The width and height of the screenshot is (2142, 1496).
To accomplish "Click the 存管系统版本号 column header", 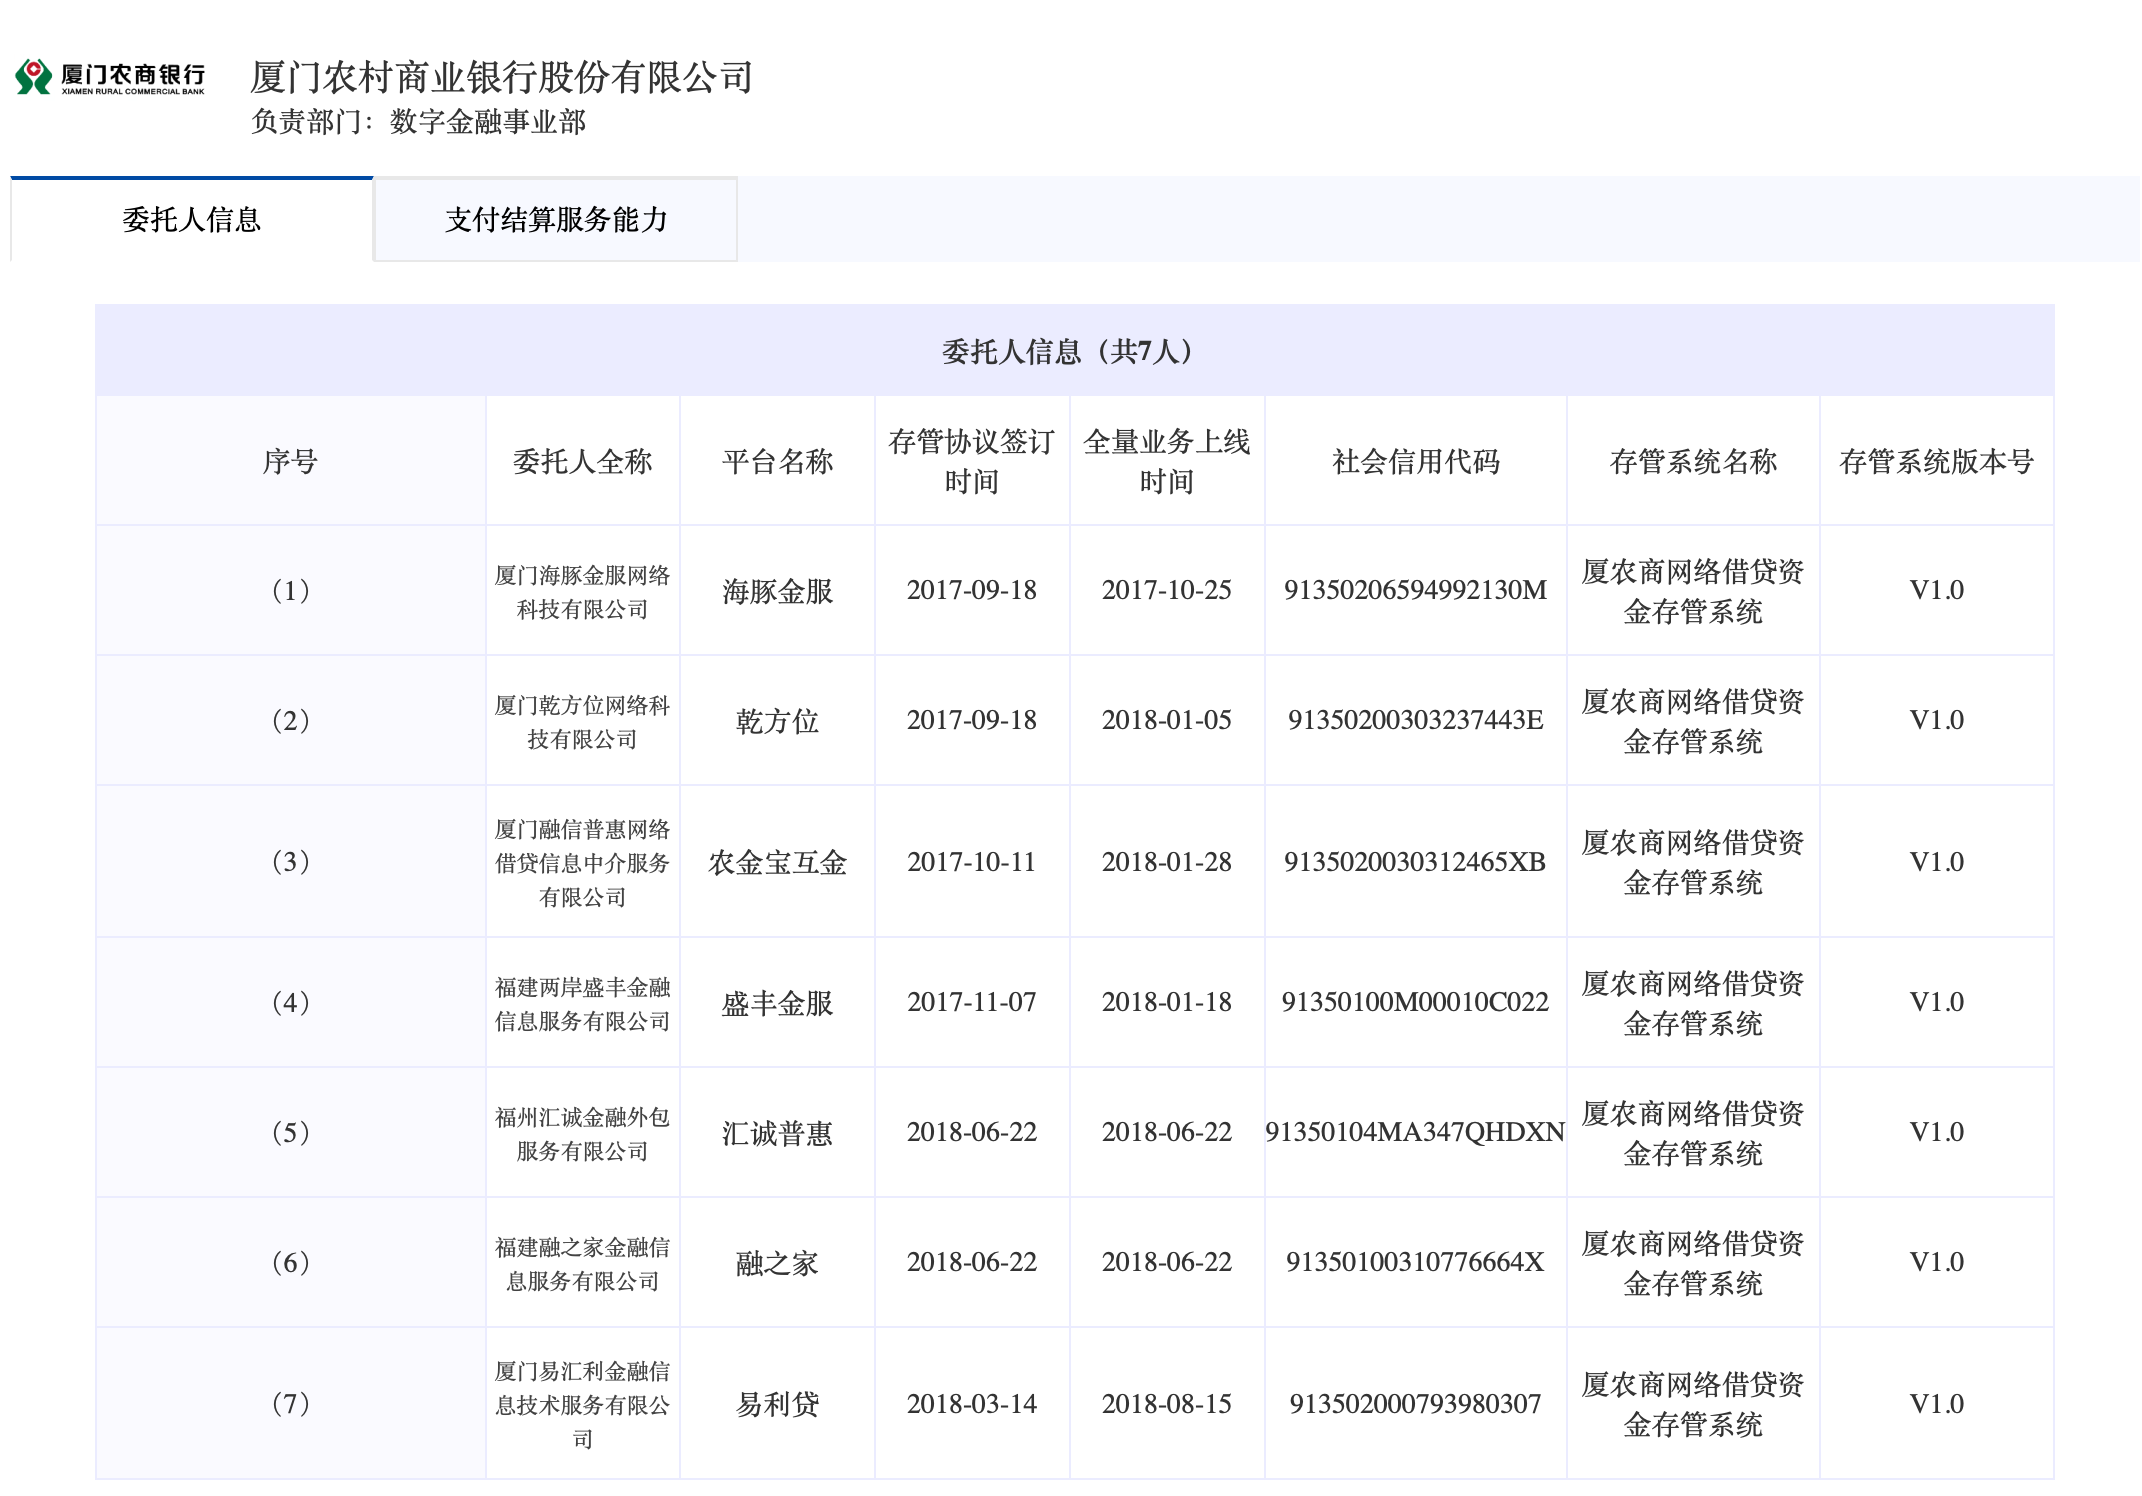I will pyautogui.click(x=1937, y=461).
